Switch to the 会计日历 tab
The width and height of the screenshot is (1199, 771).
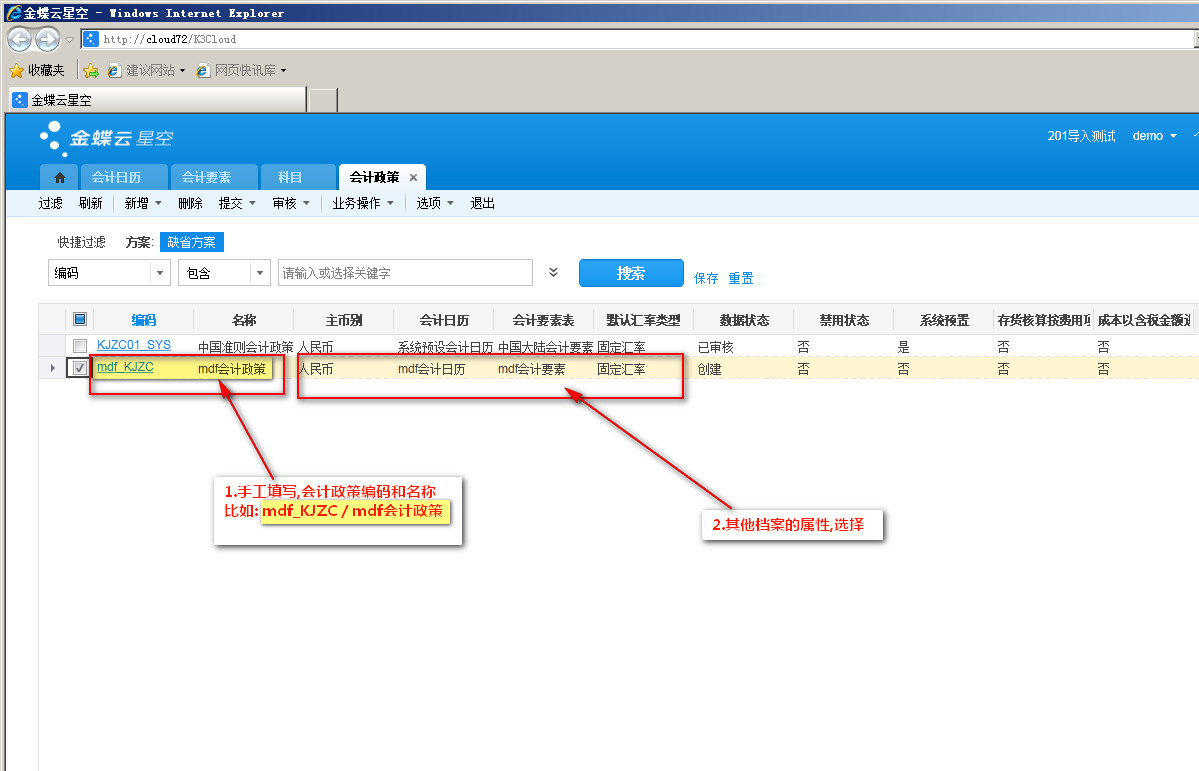pyautogui.click(x=123, y=177)
